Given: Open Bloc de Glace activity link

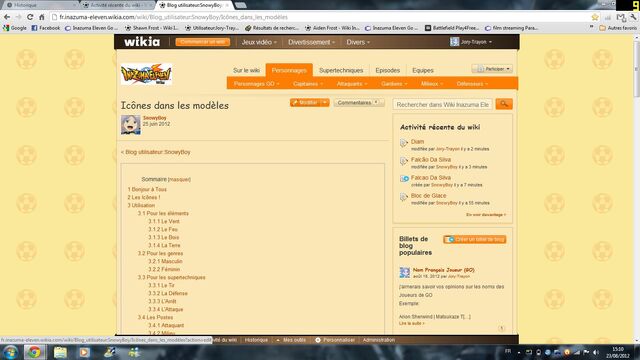Looking at the screenshot, I should coord(428,196).
